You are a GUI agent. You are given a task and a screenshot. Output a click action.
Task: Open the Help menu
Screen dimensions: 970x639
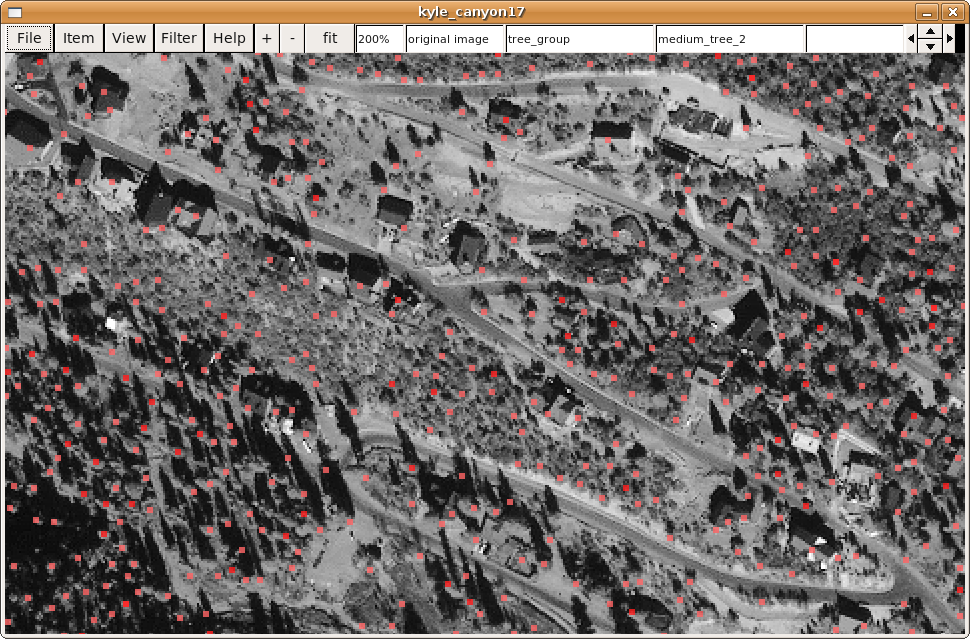[229, 38]
